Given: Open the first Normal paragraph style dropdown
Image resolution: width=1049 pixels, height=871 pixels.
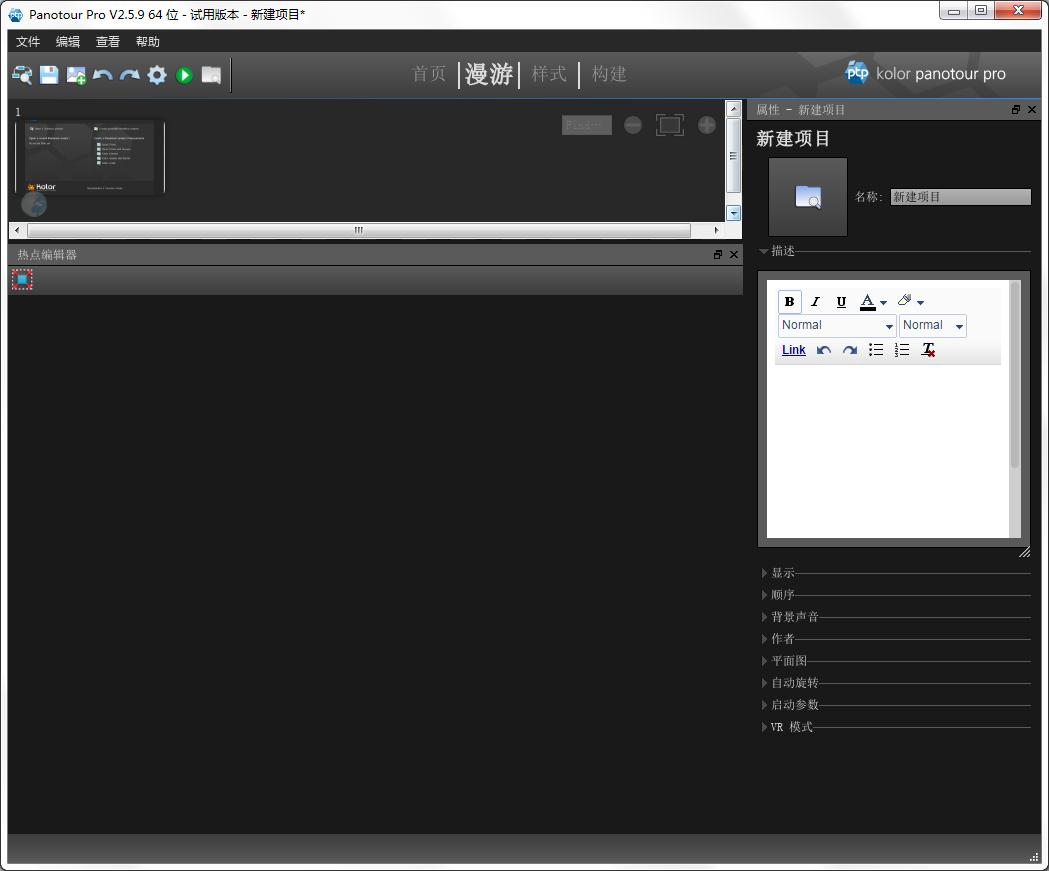Looking at the screenshot, I should pyautogui.click(x=837, y=325).
